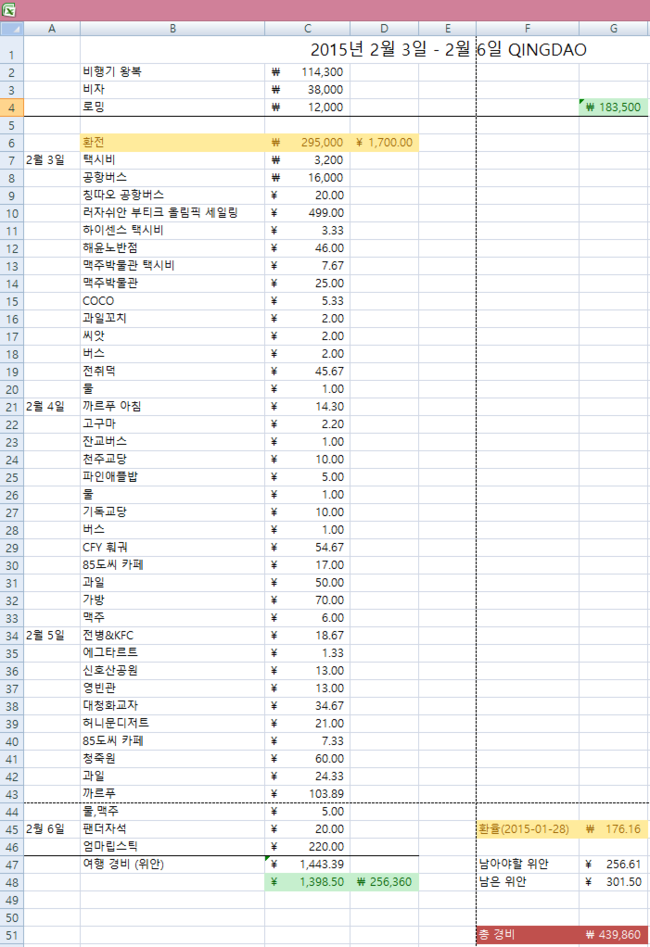Click the Select All corner button
The width and height of the screenshot is (650, 947).
(11, 28)
